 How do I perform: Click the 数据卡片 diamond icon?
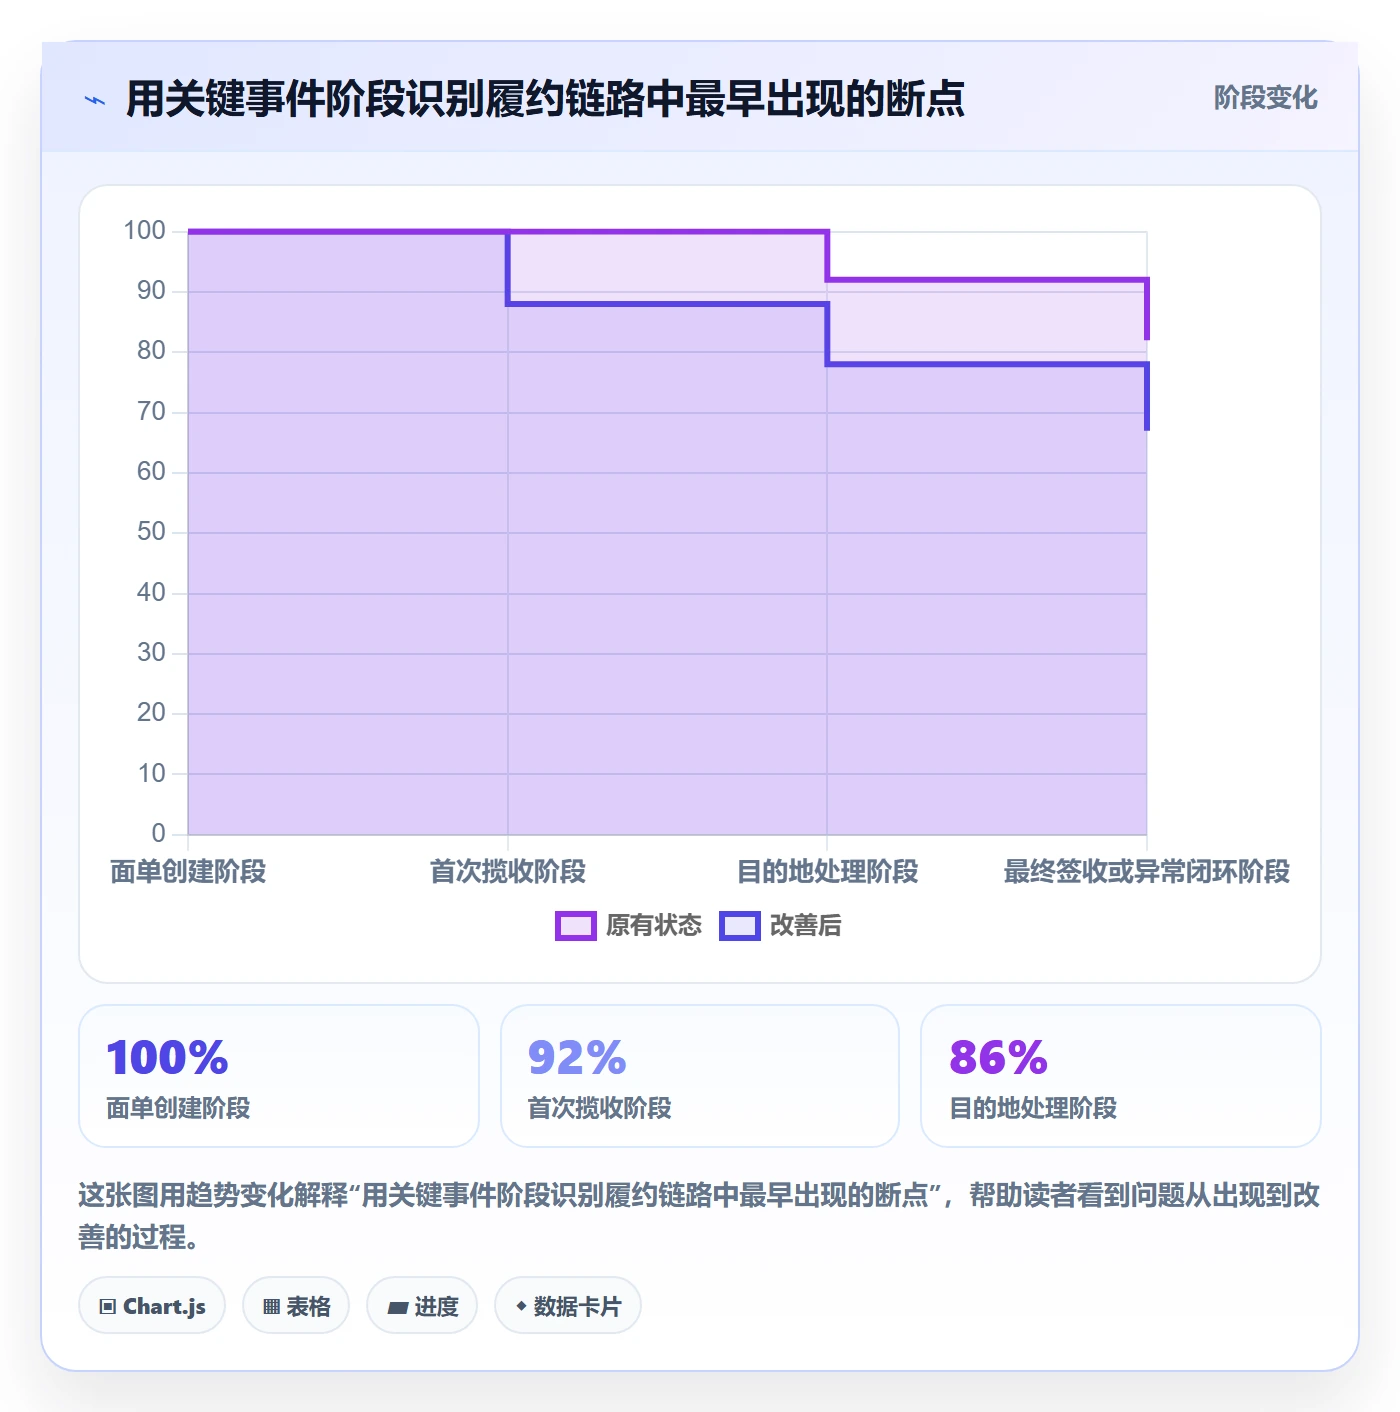point(521,1306)
